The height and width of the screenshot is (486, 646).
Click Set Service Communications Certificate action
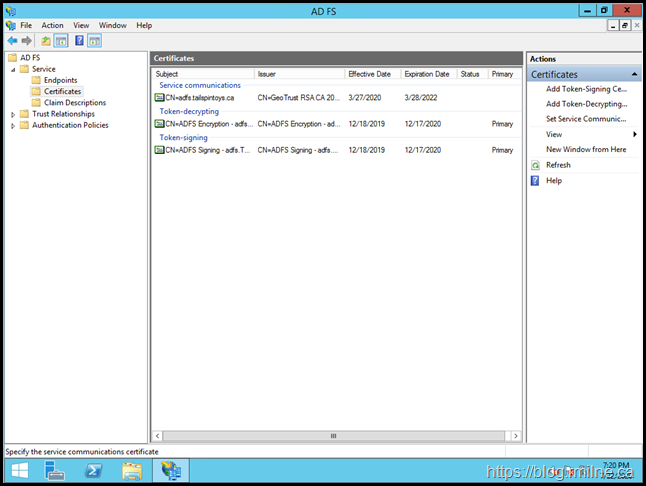(586, 119)
